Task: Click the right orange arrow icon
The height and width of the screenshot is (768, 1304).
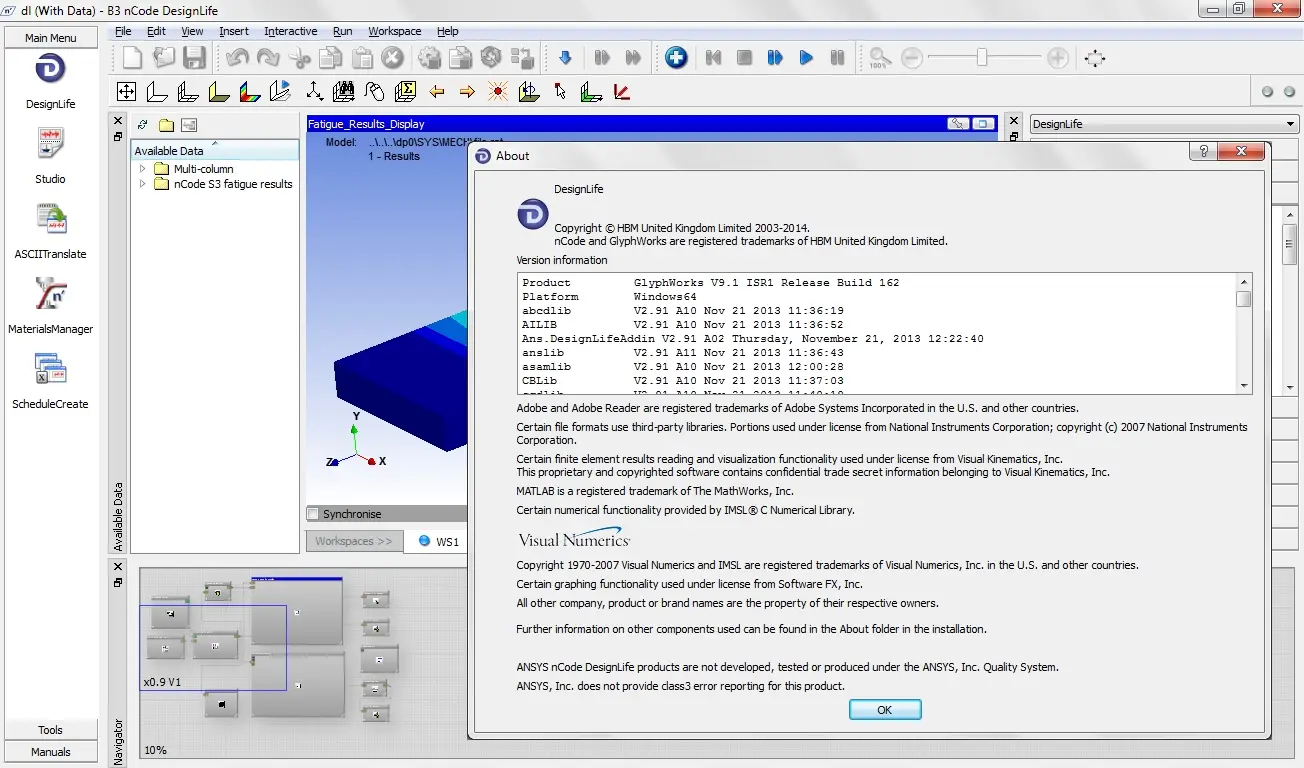Action: pyautogui.click(x=467, y=92)
